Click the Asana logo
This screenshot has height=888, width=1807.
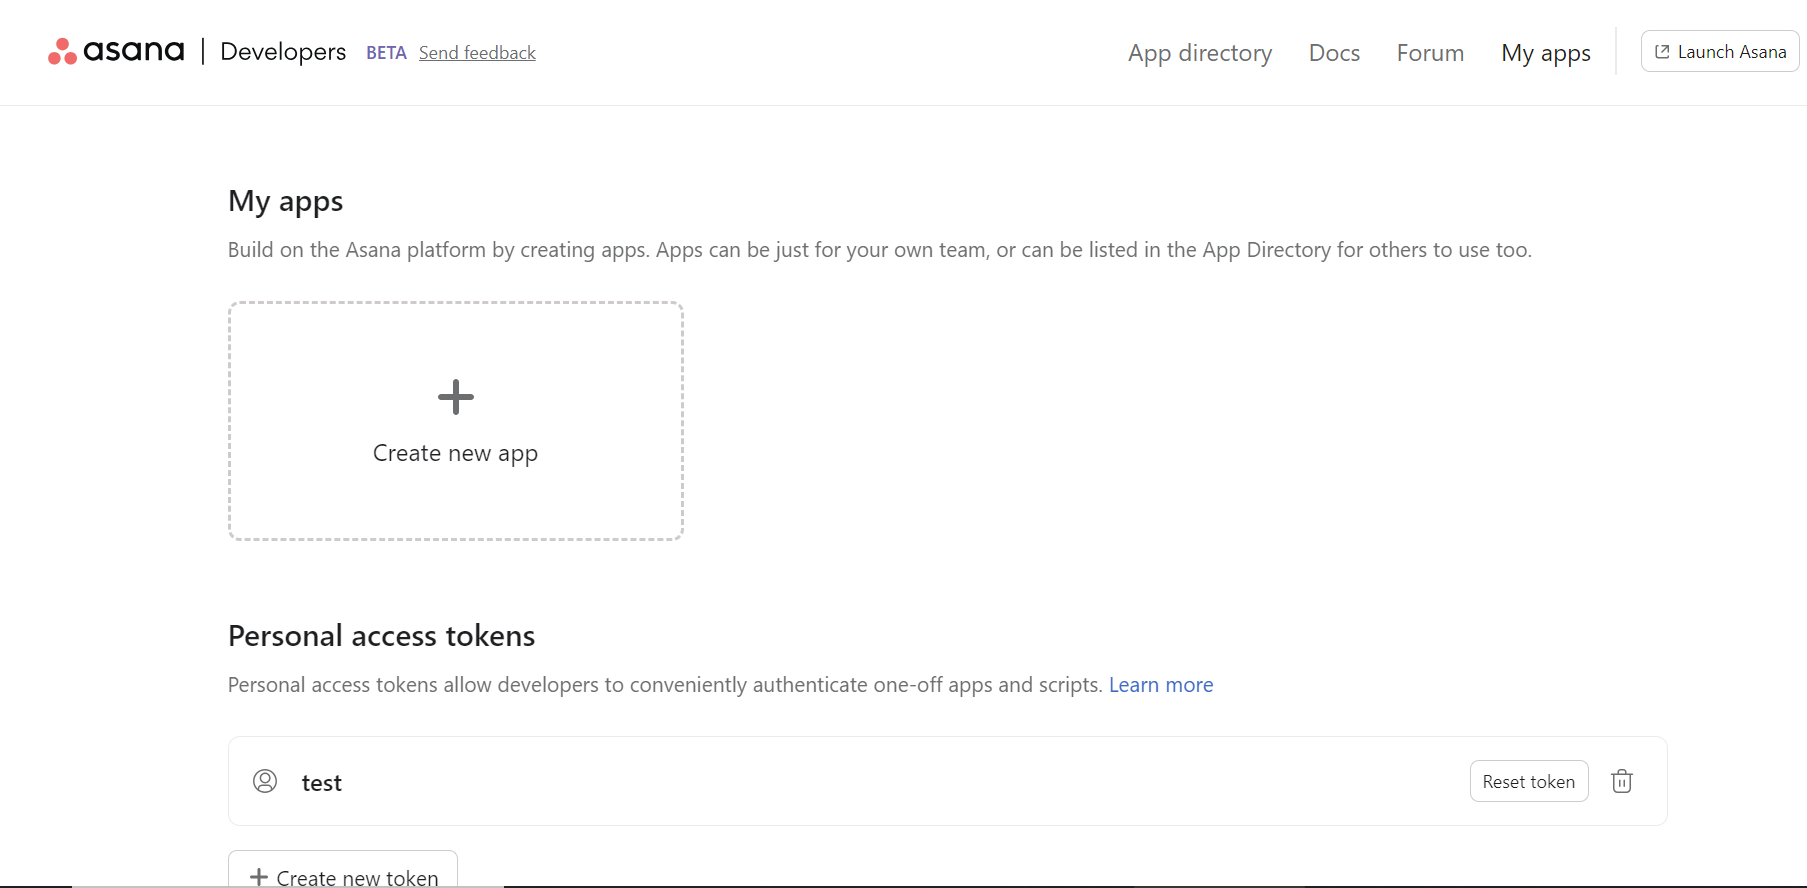tap(116, 51)
